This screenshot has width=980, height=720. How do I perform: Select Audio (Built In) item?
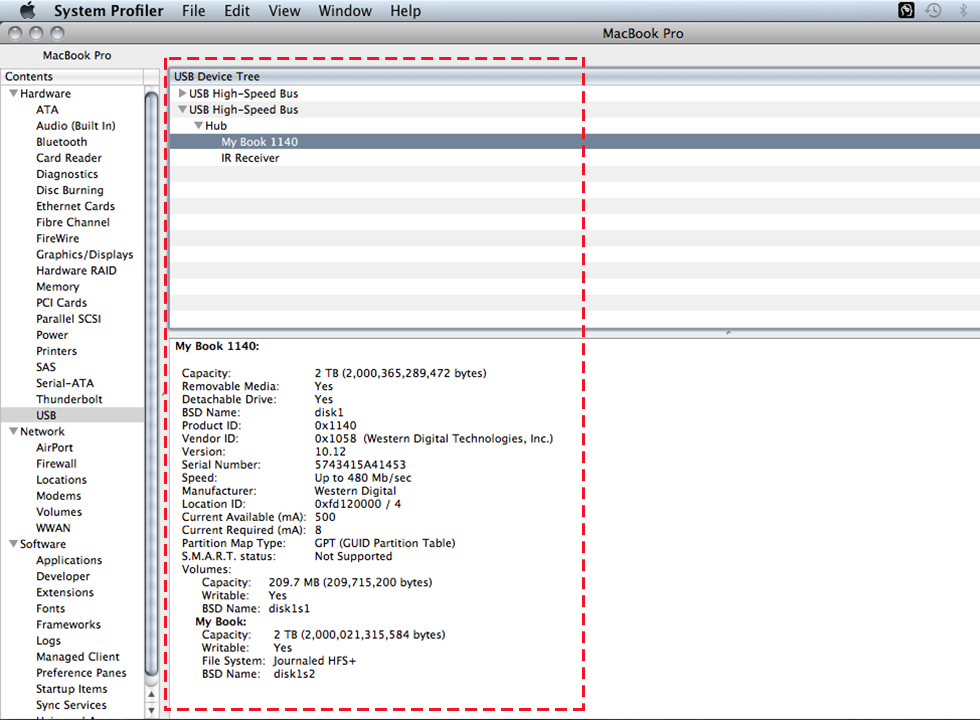coord(76,126)
